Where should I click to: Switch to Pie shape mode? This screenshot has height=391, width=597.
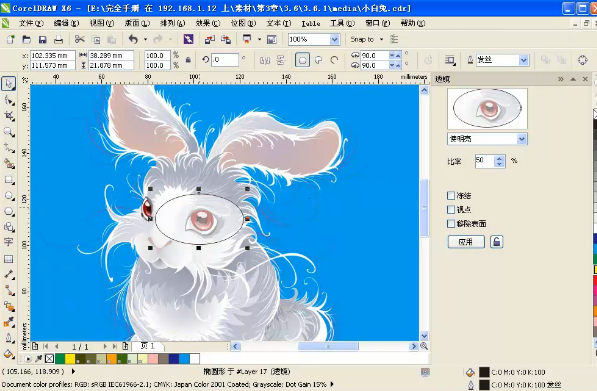(318, 60)
